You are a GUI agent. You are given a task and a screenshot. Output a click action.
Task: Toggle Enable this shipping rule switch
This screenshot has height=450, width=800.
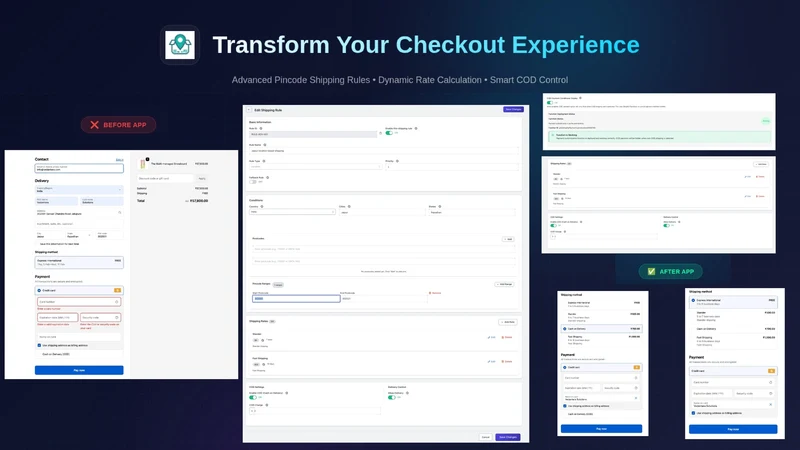(389, 133)
